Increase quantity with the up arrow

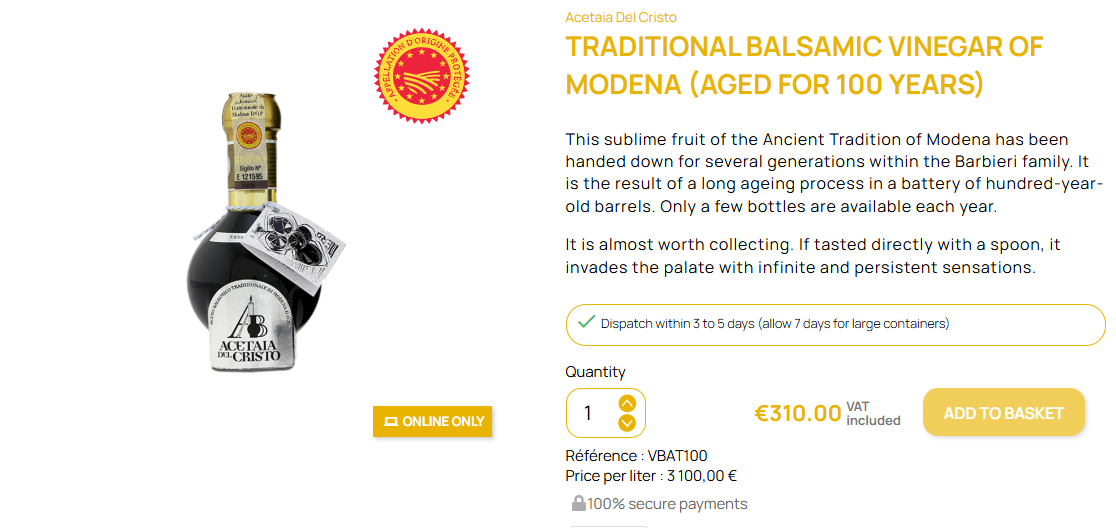[x=627, y=403]
